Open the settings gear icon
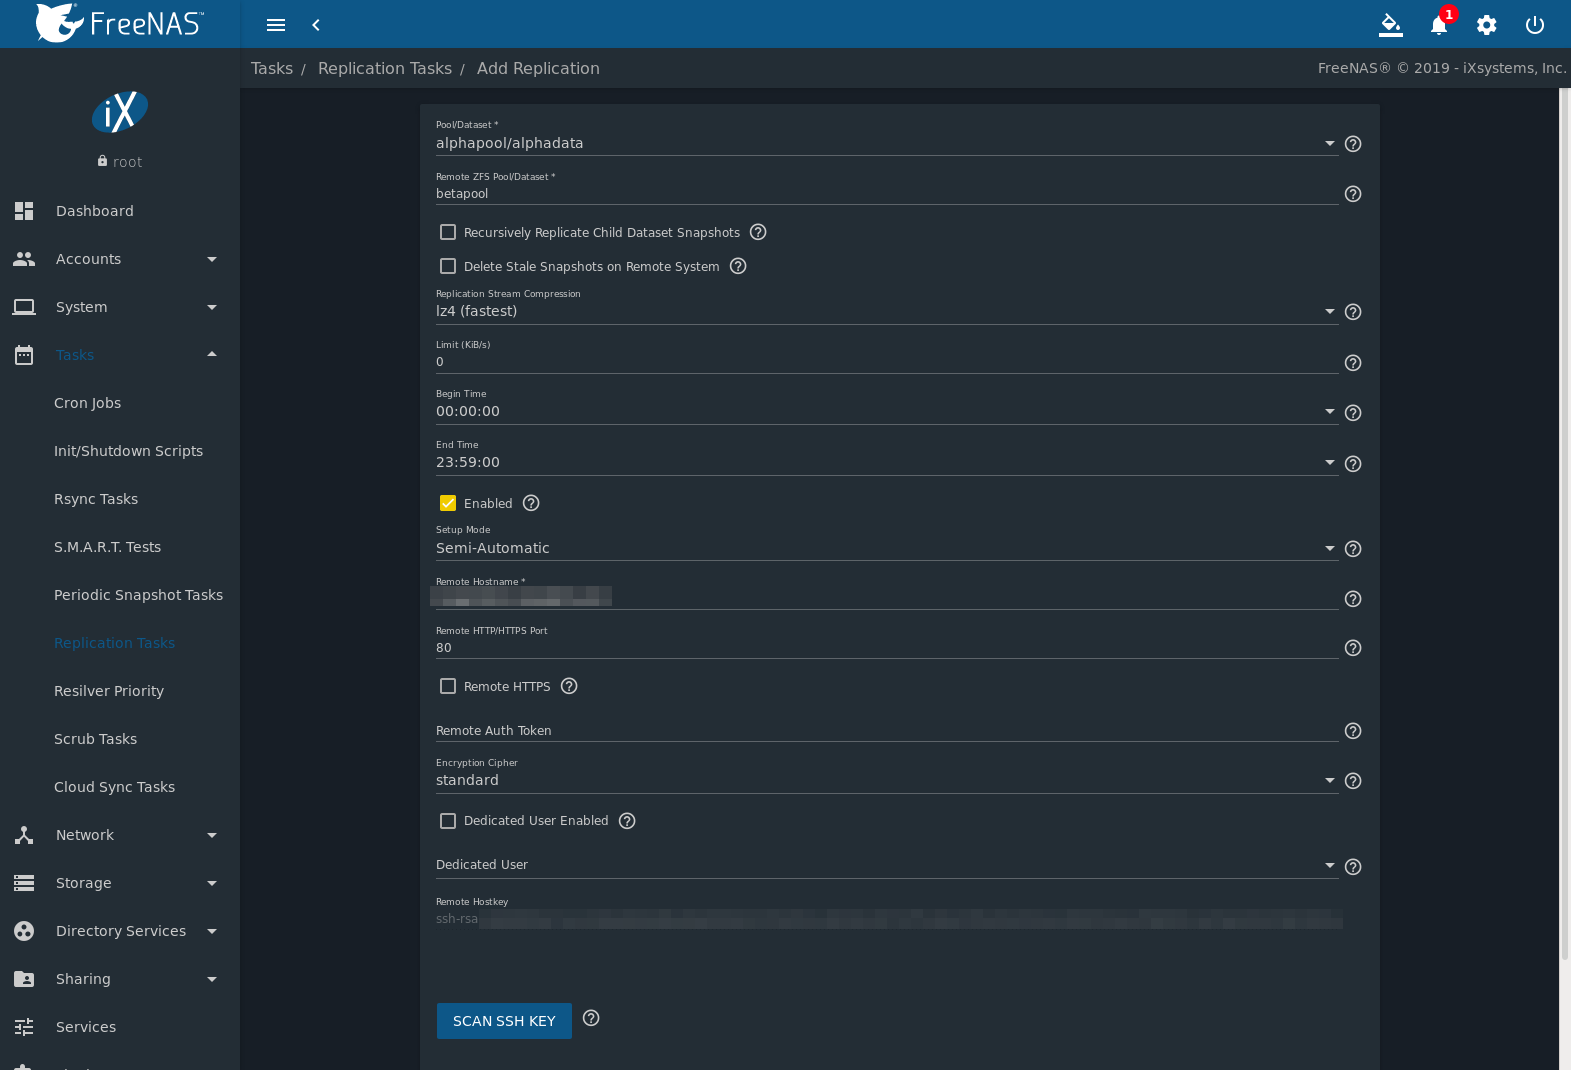This screenshot has width=1571, height=1070. pyautogui.click(x=1487, y=25)
